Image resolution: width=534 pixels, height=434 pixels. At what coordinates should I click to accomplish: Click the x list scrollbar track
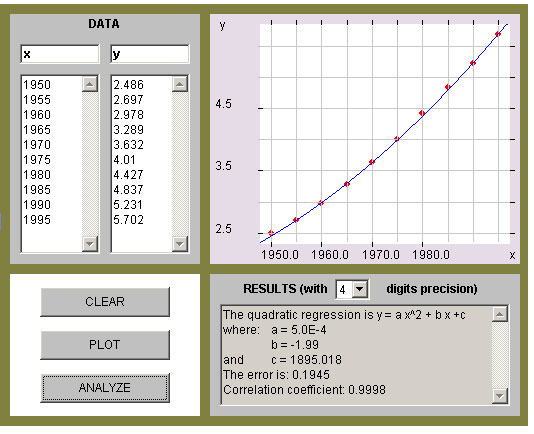(90, 164)
